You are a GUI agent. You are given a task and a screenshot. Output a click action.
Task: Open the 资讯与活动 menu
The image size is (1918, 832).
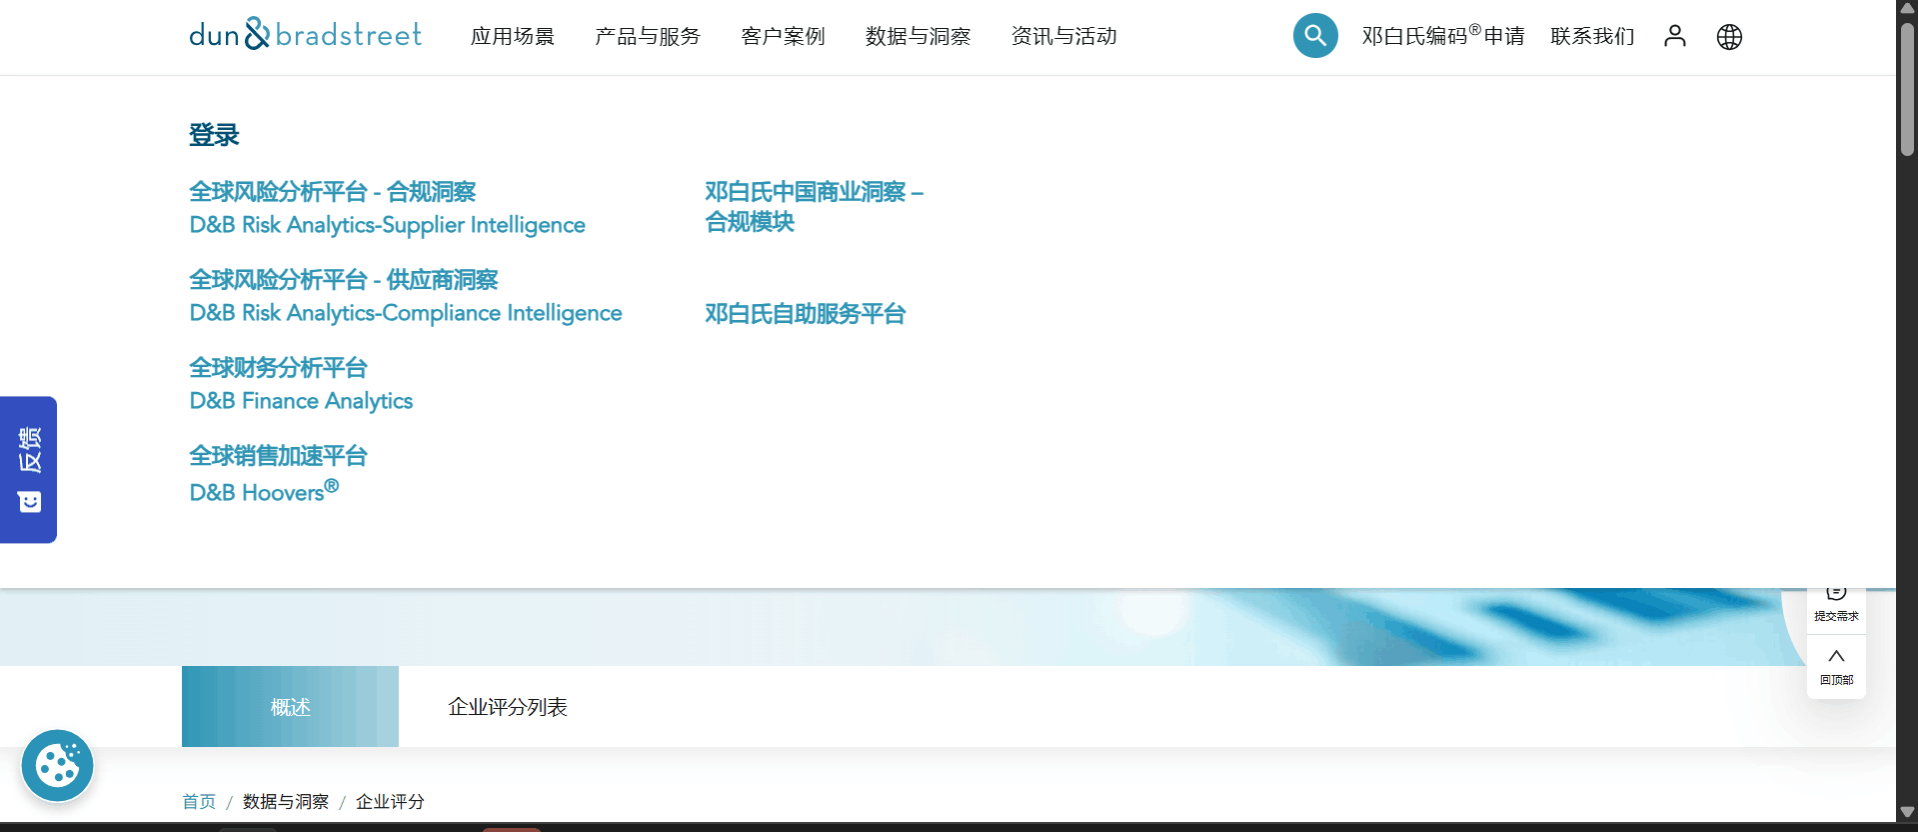pos(1064,37)
